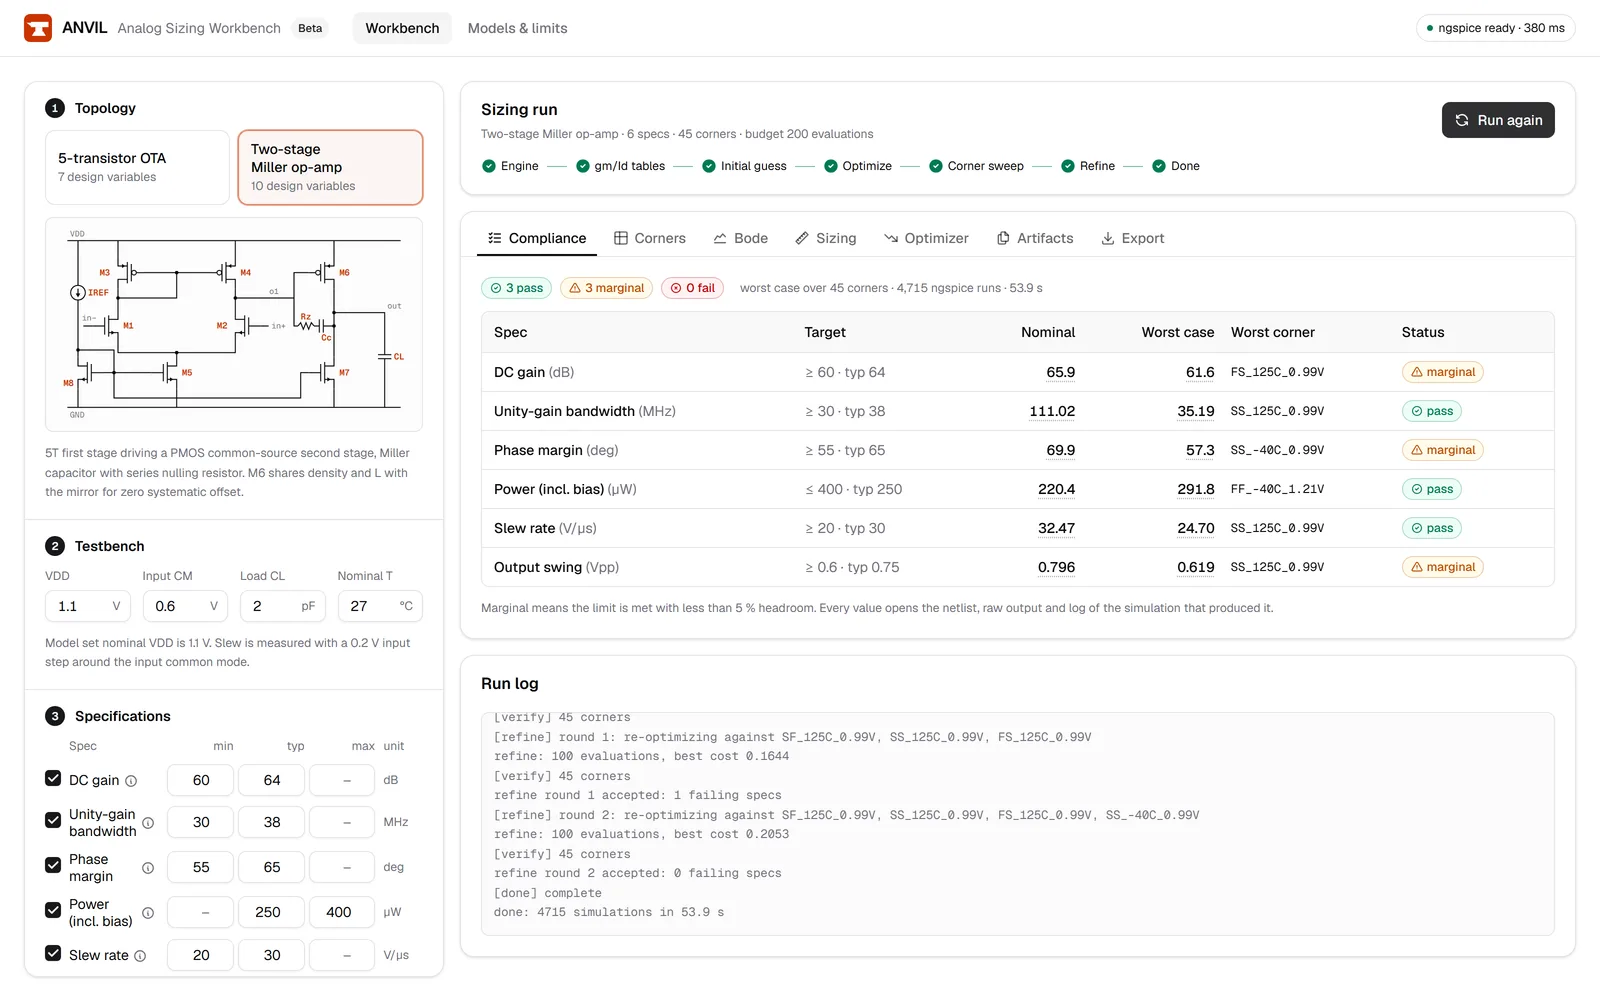Open Power (incl. bias) info icon

[x=148, y=913]
